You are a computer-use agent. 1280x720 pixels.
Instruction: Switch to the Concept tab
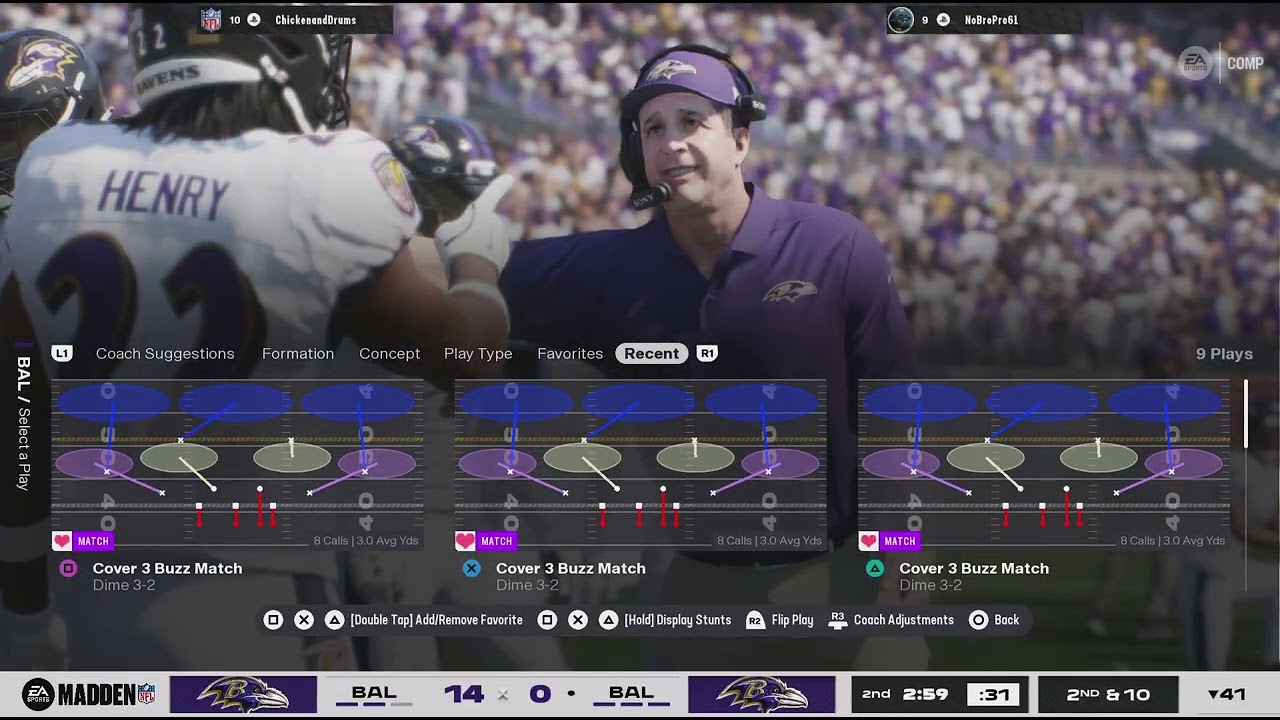pyautogui.click(x=389, y=353)
